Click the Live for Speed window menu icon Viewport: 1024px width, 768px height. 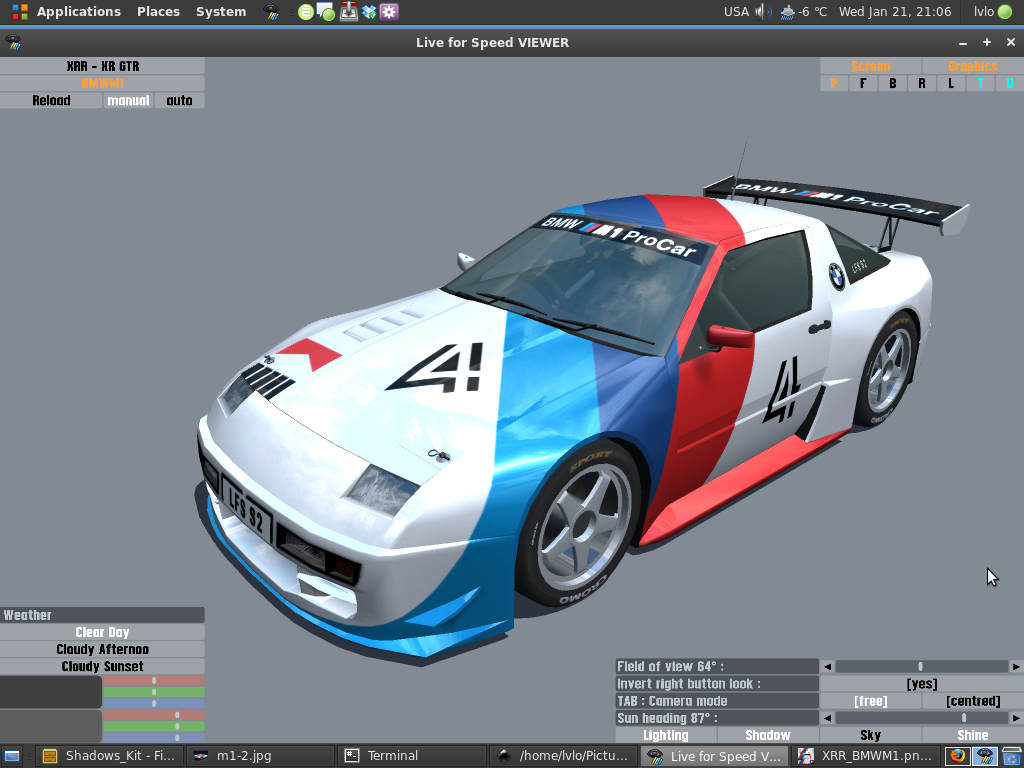13,42
